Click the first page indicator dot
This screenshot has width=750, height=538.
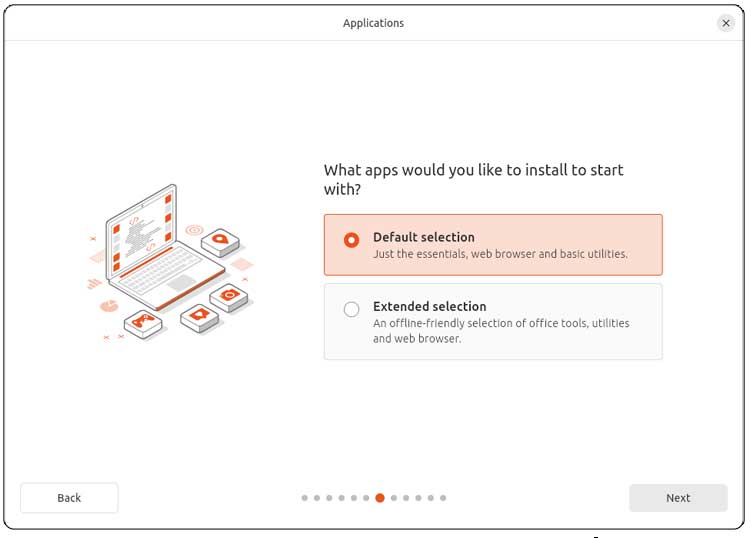305,498
